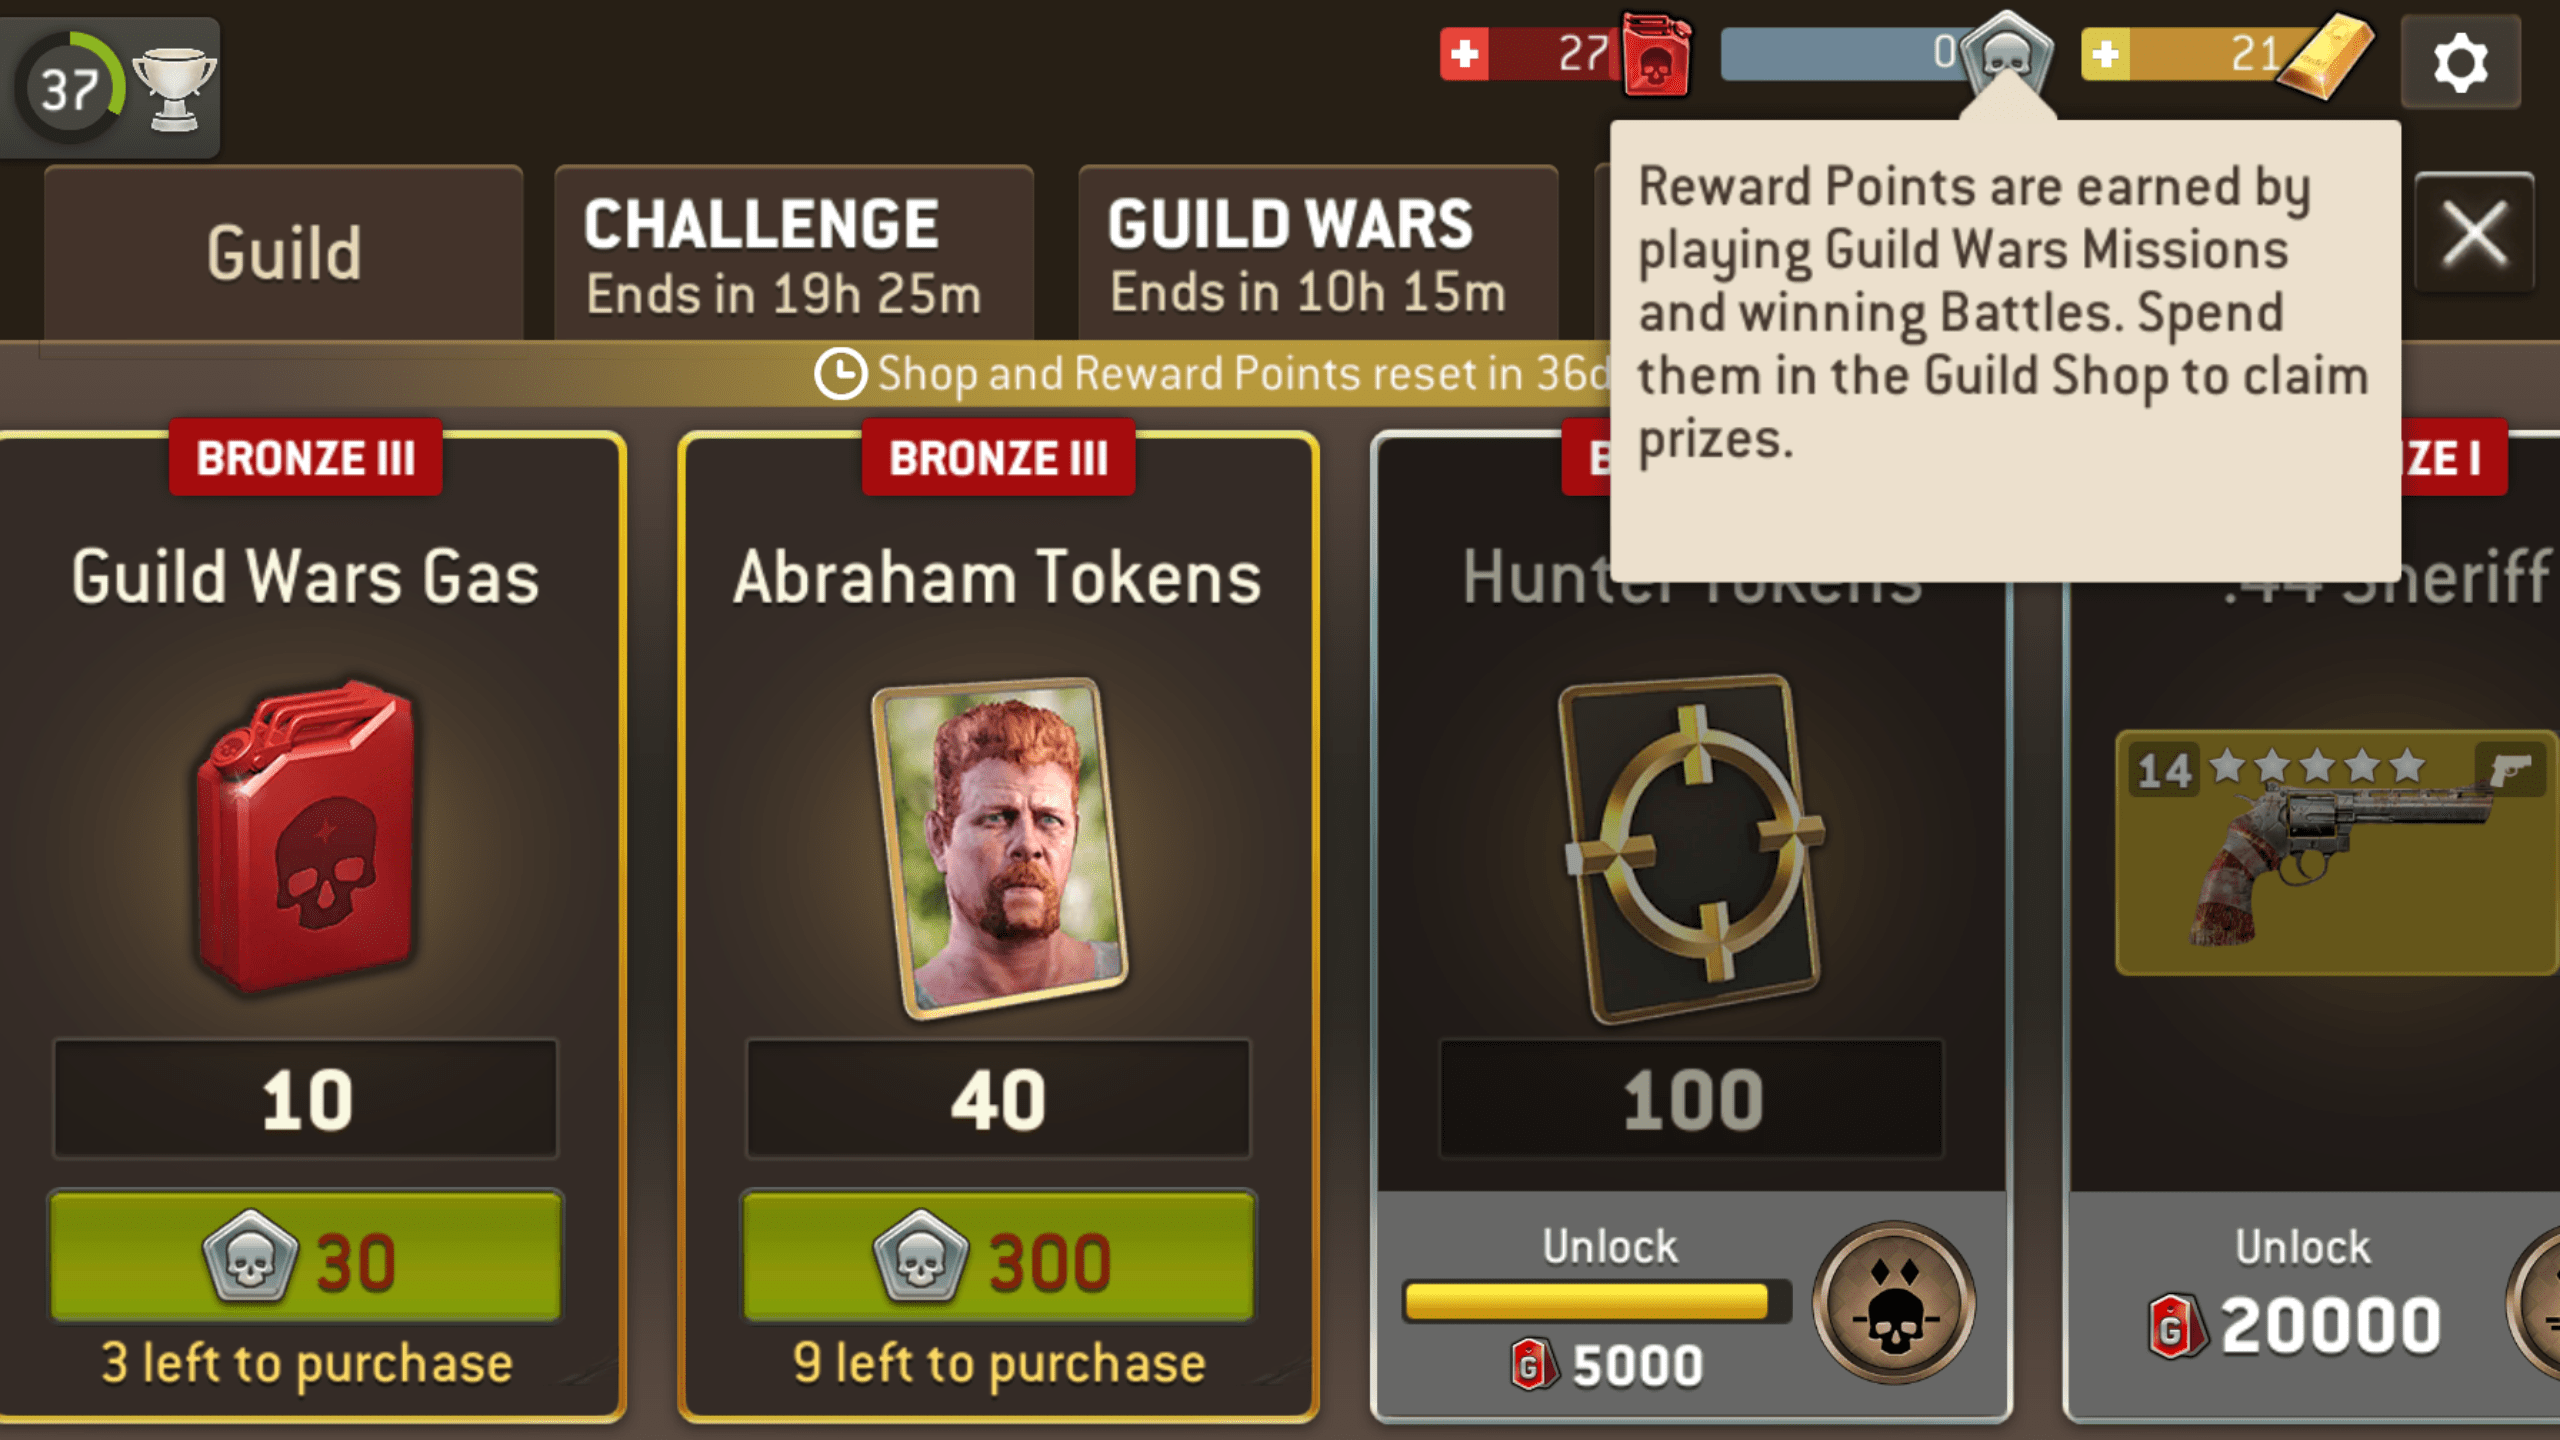2560x1440 pixels.
Task: Select the Abraham portrait card
Action: [1000, 848]
